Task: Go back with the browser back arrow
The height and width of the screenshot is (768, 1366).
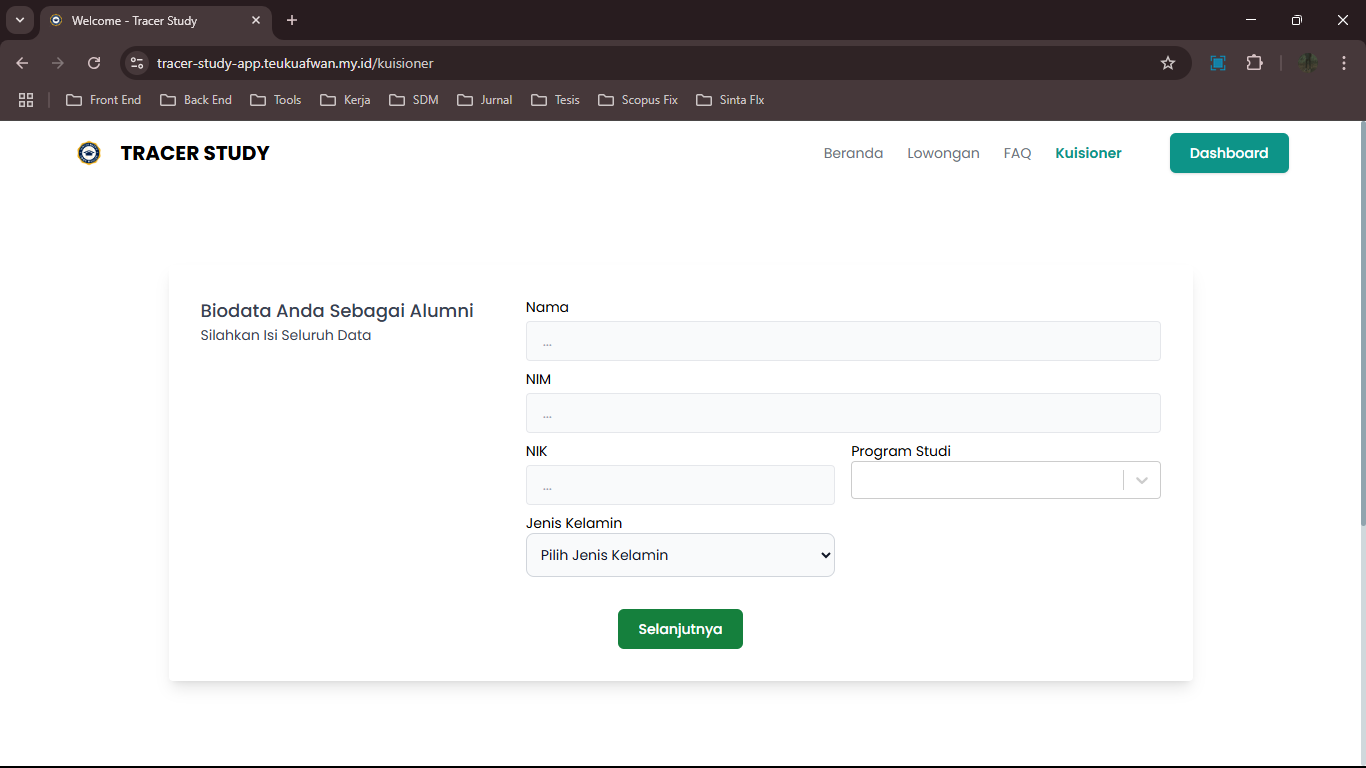Action: coord(22,63)
